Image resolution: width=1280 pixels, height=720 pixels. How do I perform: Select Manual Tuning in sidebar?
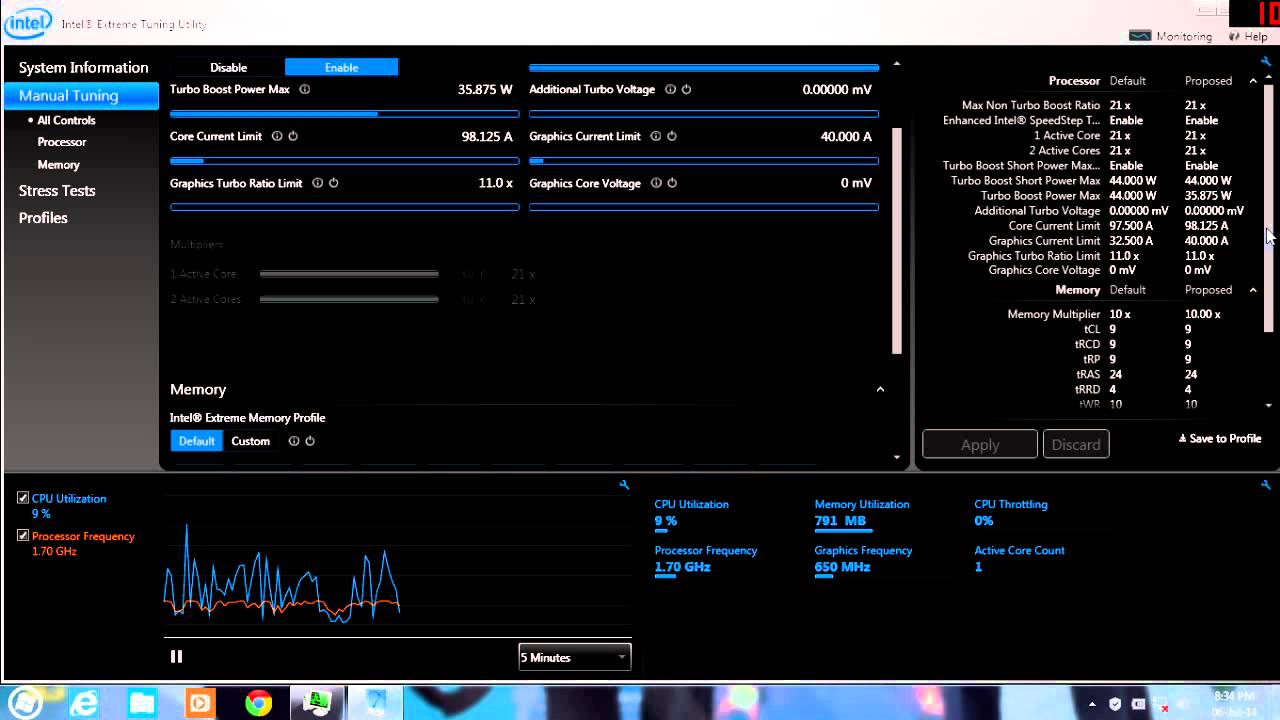[x=80, y=96]
